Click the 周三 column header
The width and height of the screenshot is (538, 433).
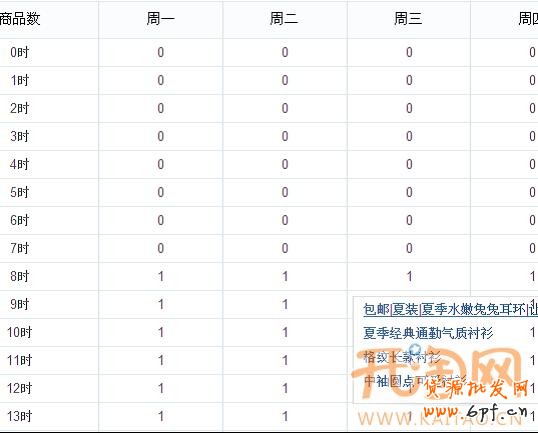pyautogui.click(x=408, y=19)
